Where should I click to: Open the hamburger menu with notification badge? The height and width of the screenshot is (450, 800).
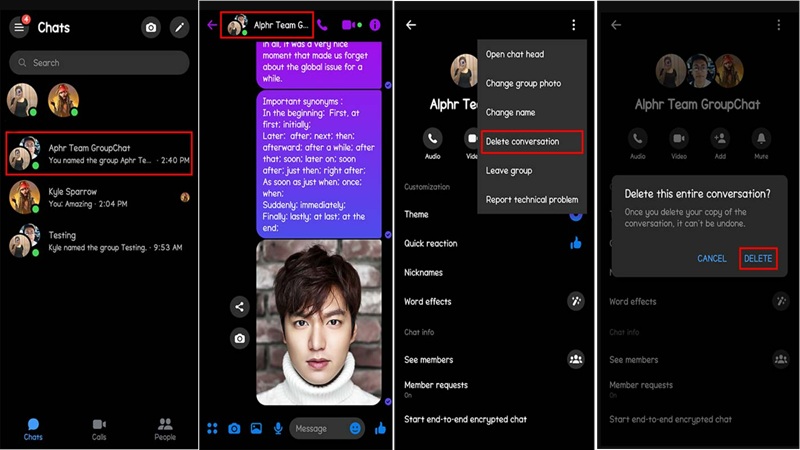tap(19, 27)
